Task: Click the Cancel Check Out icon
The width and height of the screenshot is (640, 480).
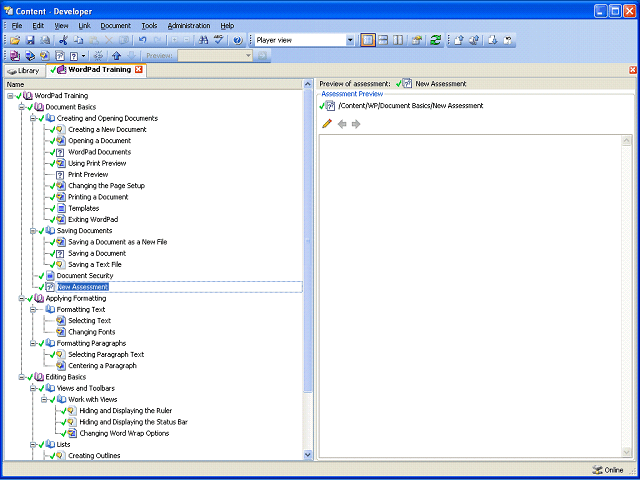Action: pos(508,40)
